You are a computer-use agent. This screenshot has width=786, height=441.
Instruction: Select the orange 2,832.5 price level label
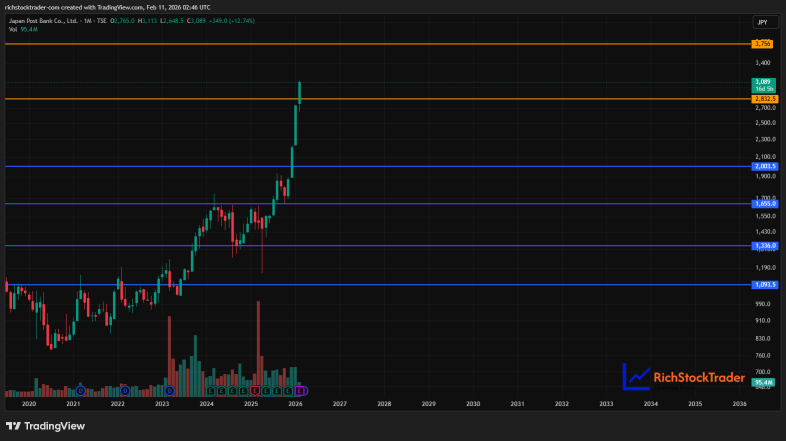pyautogui.click(x=765, y=99)
